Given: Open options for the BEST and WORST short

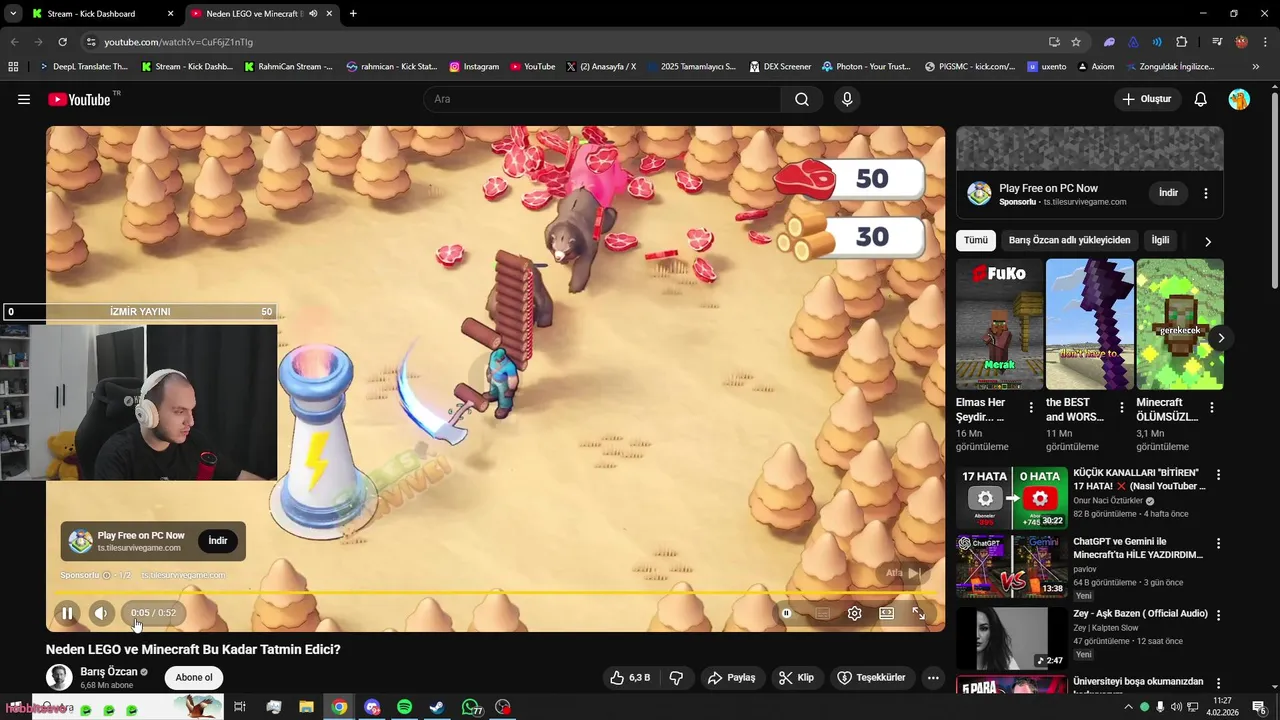Looking at the screenshot, I should click(x=1121, y=407).
